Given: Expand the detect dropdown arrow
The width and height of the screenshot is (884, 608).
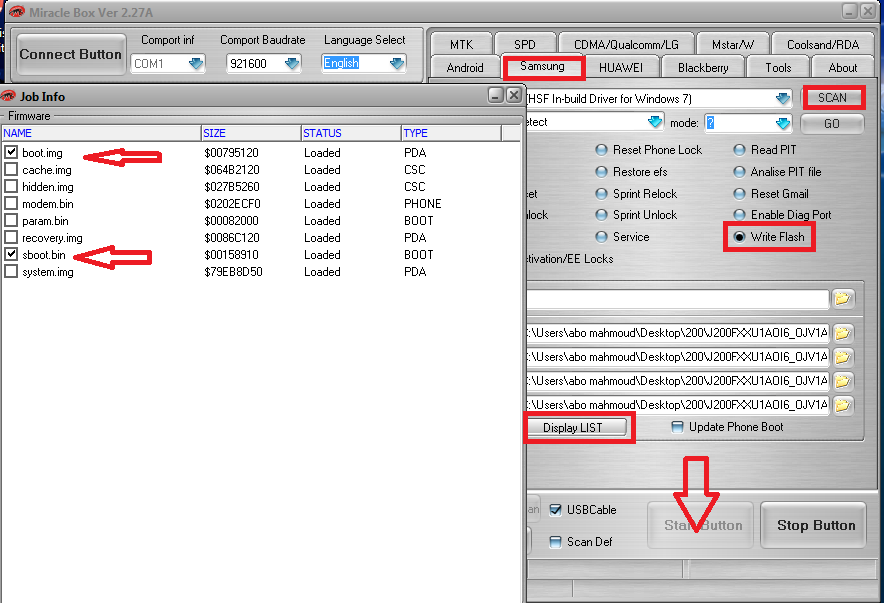Looking at the screenshot, I should 655,122.
